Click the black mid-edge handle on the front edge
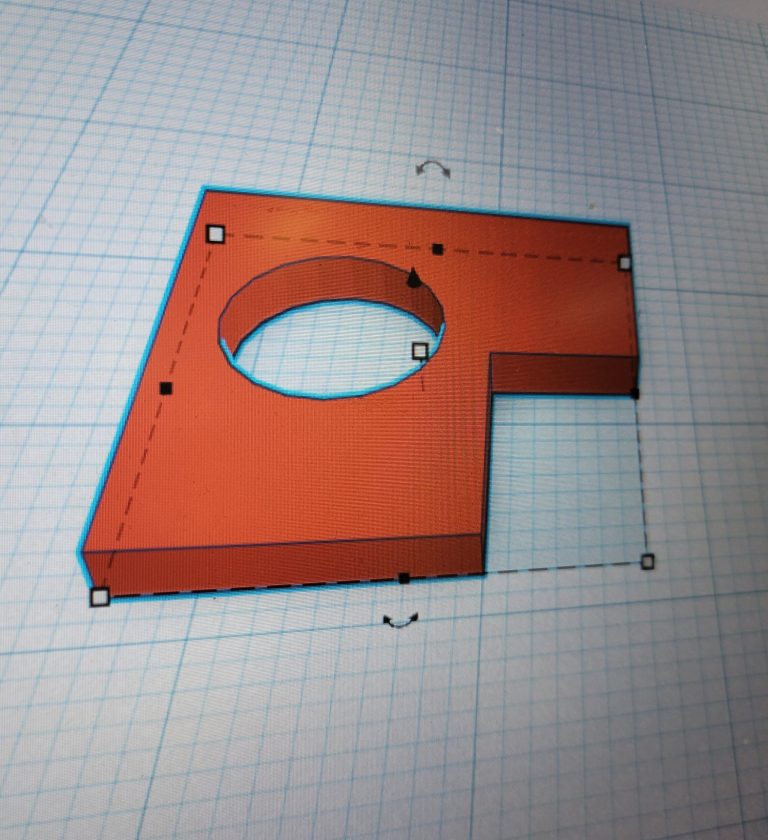768x840 pixels. pyautogui.click(x=404, y=578)
